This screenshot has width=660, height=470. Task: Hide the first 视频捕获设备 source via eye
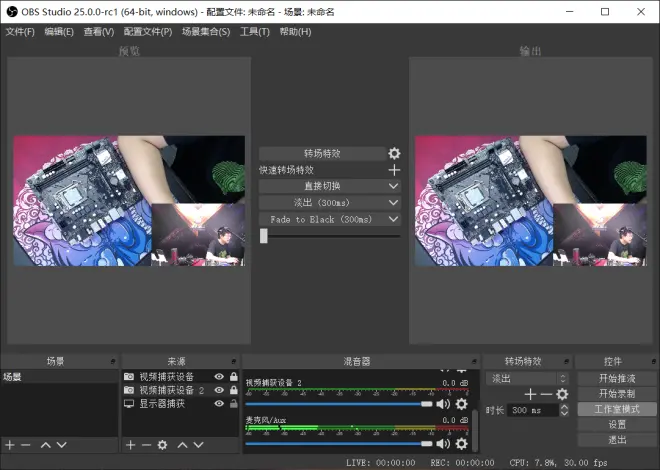pos(219,376)
